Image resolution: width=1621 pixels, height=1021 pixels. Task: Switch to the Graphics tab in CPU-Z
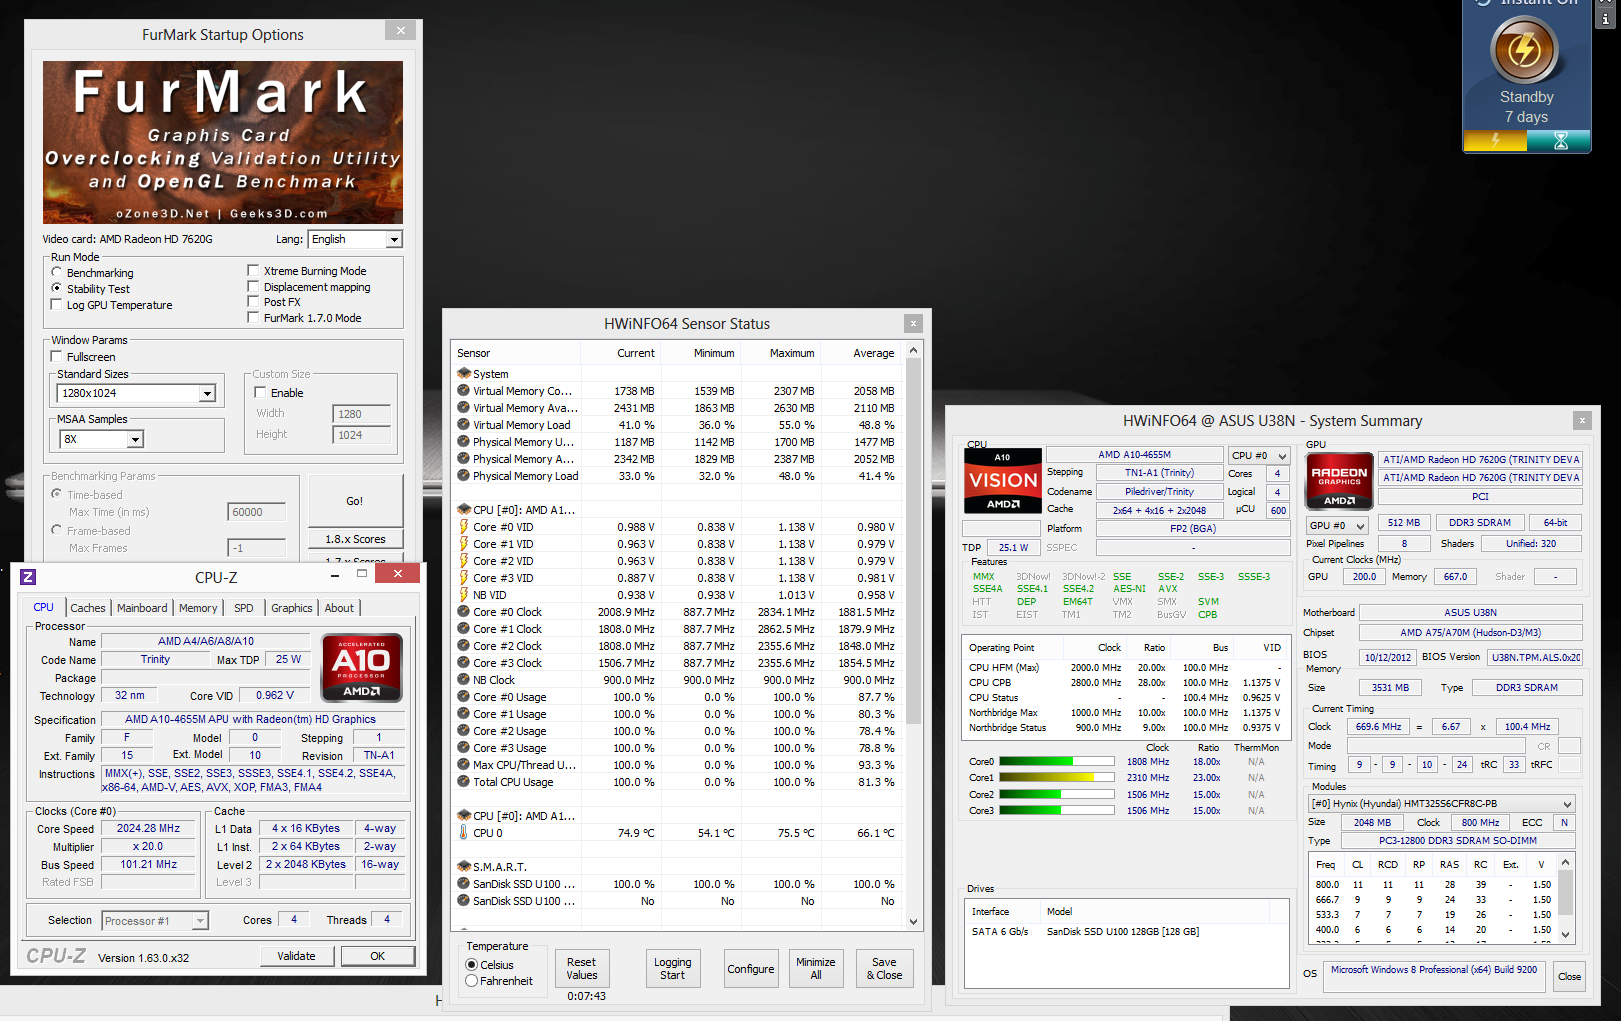click(x=292, y=608)
